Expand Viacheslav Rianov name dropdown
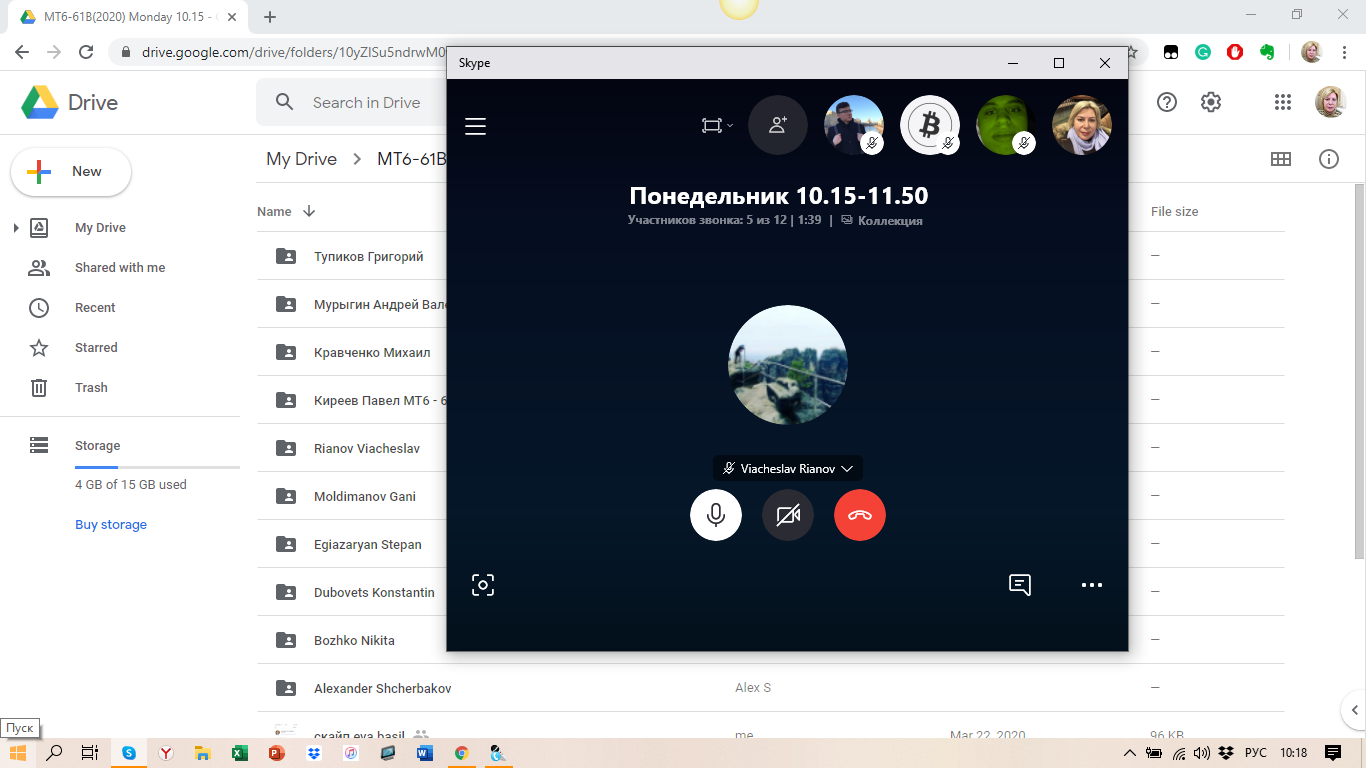 847,468
